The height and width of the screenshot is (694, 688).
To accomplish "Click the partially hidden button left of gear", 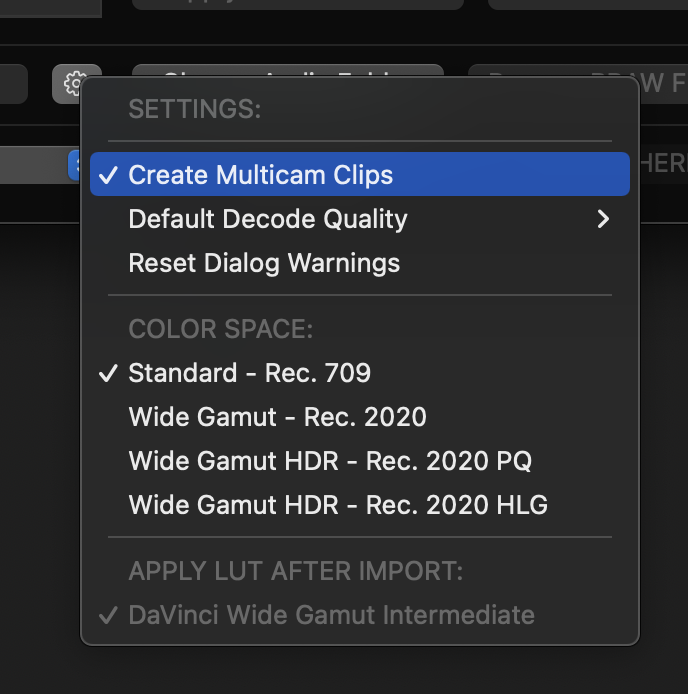I will pyautogui.click(x=13, y=84).
